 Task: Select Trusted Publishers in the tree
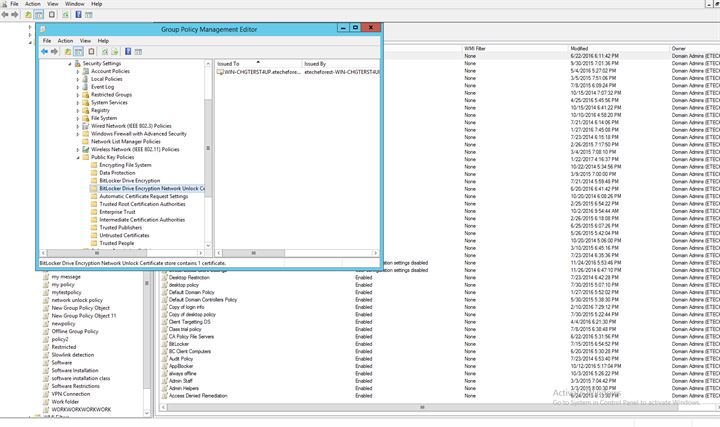pos(119,227)
